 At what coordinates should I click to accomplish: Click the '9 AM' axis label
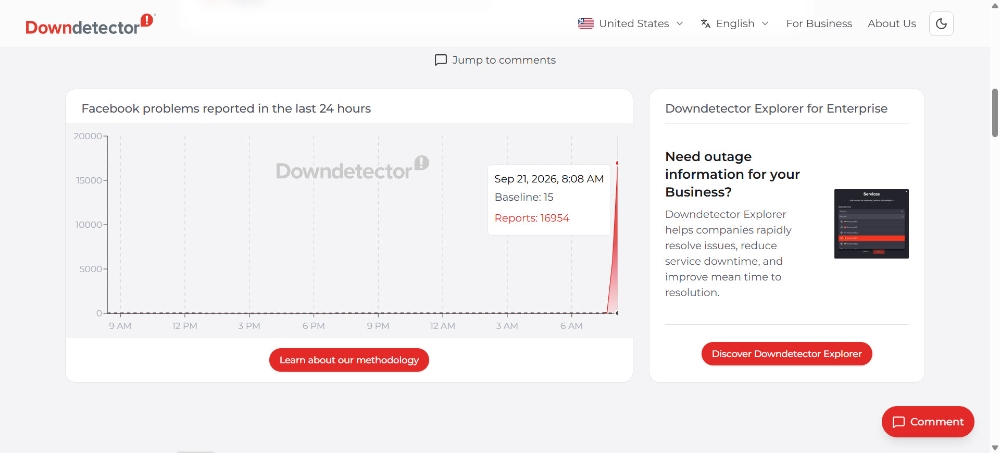click(x=120, y=326)
